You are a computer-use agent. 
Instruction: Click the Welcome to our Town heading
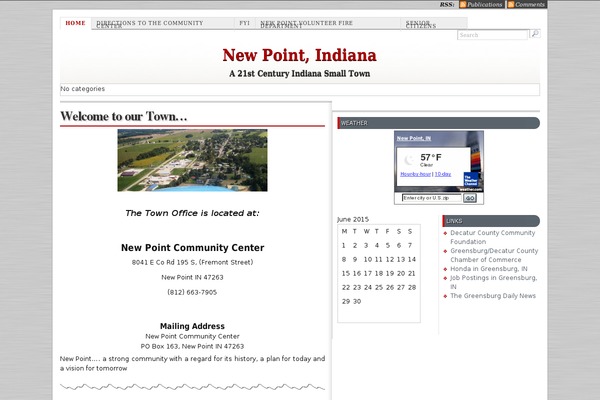(x=124, y=116)
